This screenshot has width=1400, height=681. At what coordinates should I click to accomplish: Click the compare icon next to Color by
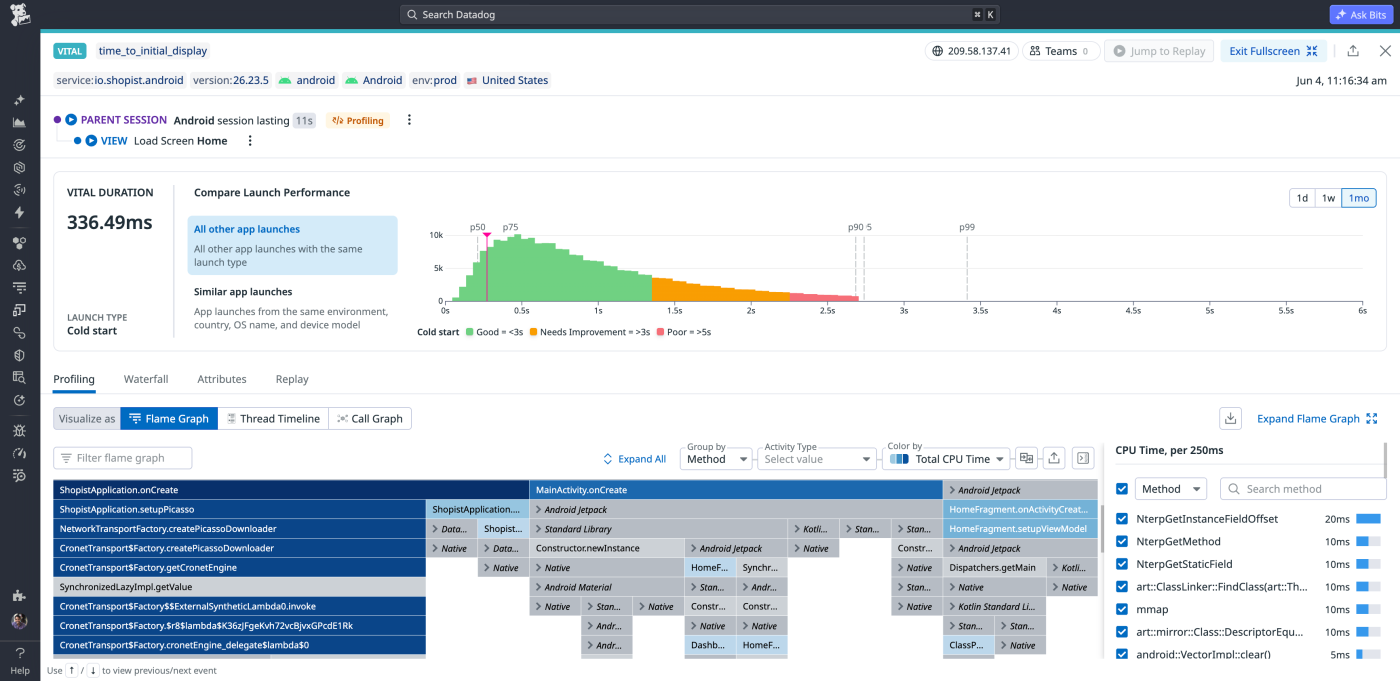click(1025, 458)
